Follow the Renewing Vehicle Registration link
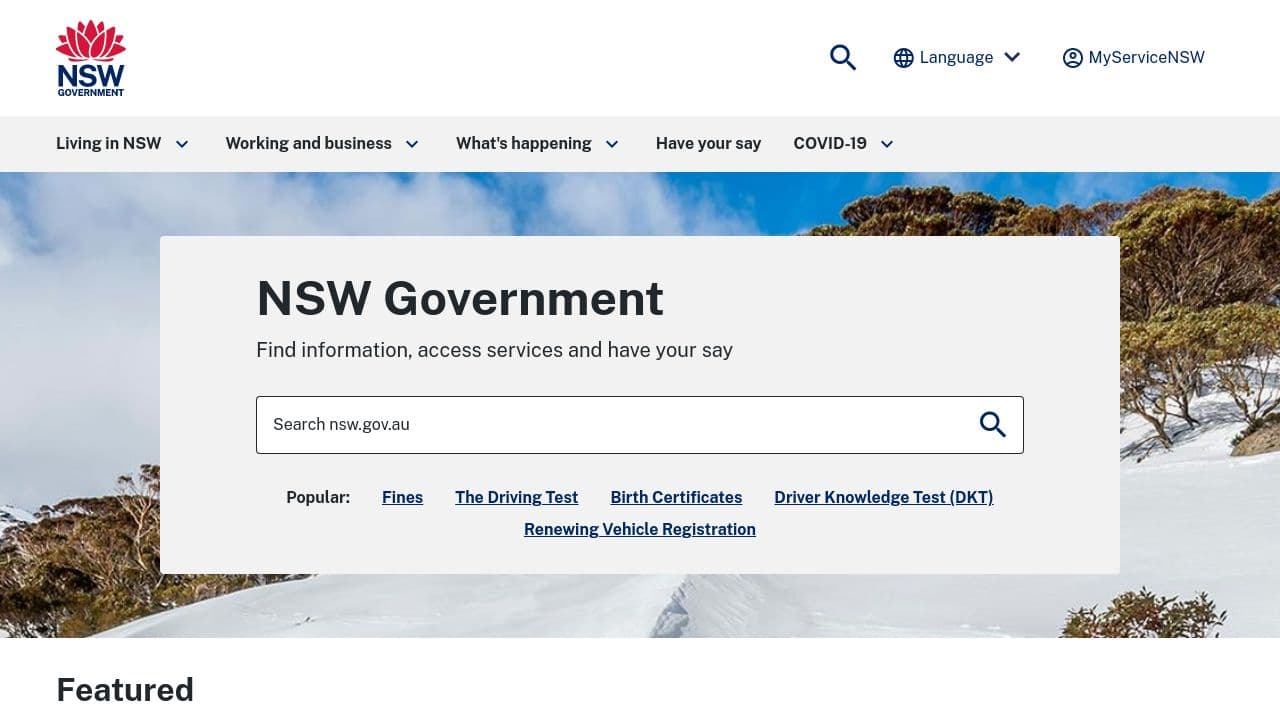This screenshot has height=720, width=1280. tap(640, 529)
